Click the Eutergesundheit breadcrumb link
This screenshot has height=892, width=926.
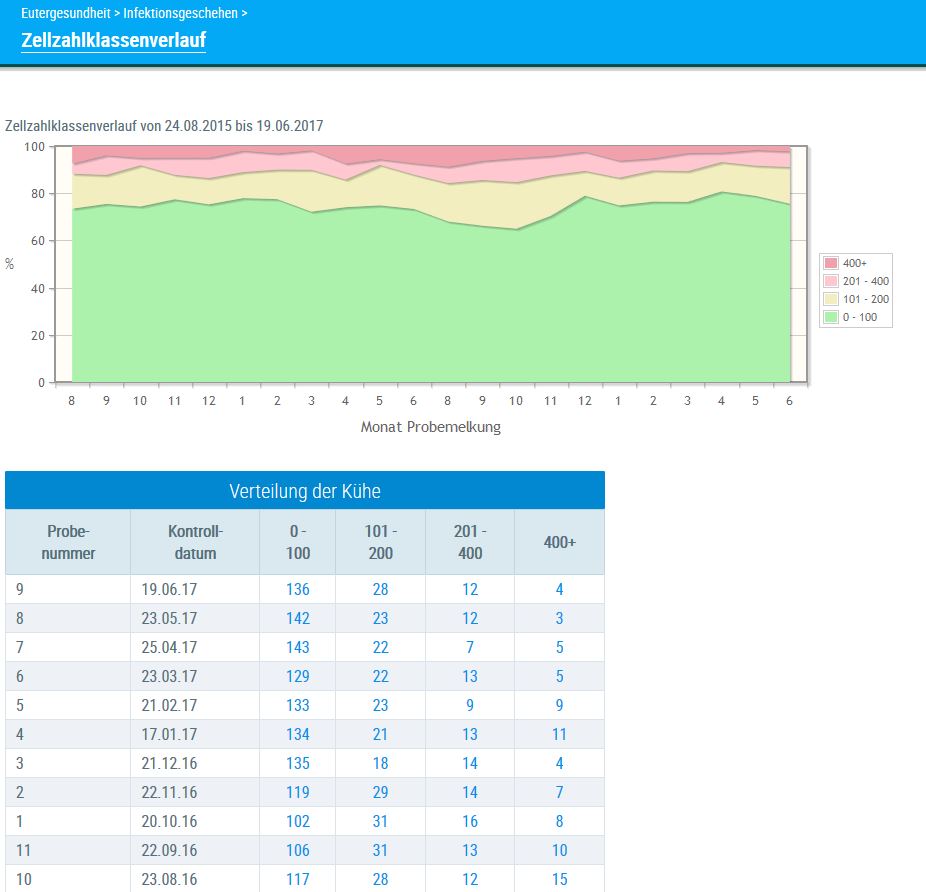[65, 14]
